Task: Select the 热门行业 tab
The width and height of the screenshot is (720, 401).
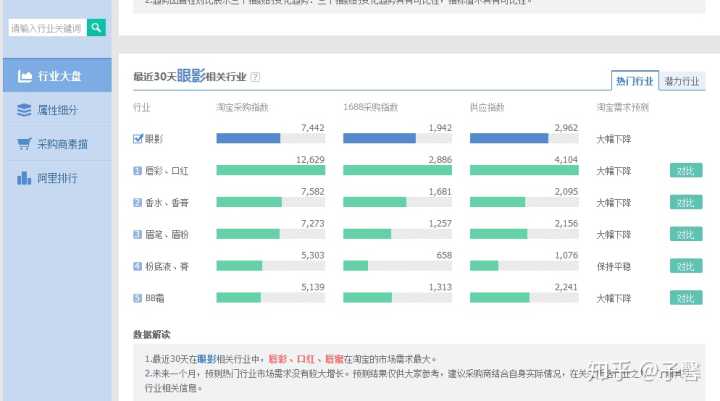Action: click(x=634, y=81)
